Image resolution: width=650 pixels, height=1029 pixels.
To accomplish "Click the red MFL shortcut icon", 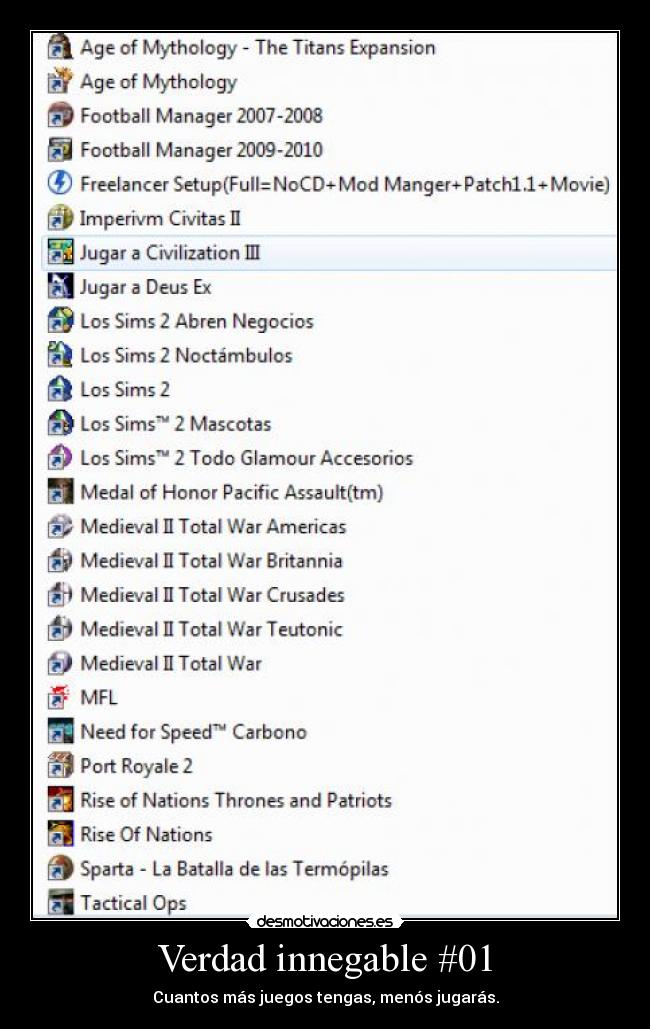I will click(x=60, y=697).
